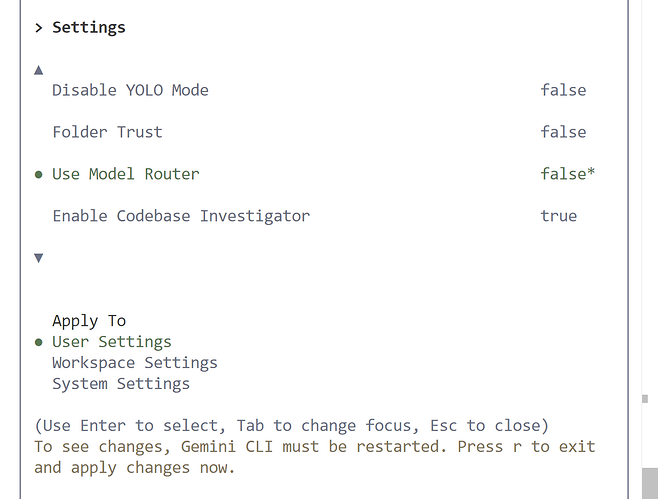This screenshot has height=499, width=658.
Task: Toggle Enable Codebase Investigator true value
Action: pos(558,216)
